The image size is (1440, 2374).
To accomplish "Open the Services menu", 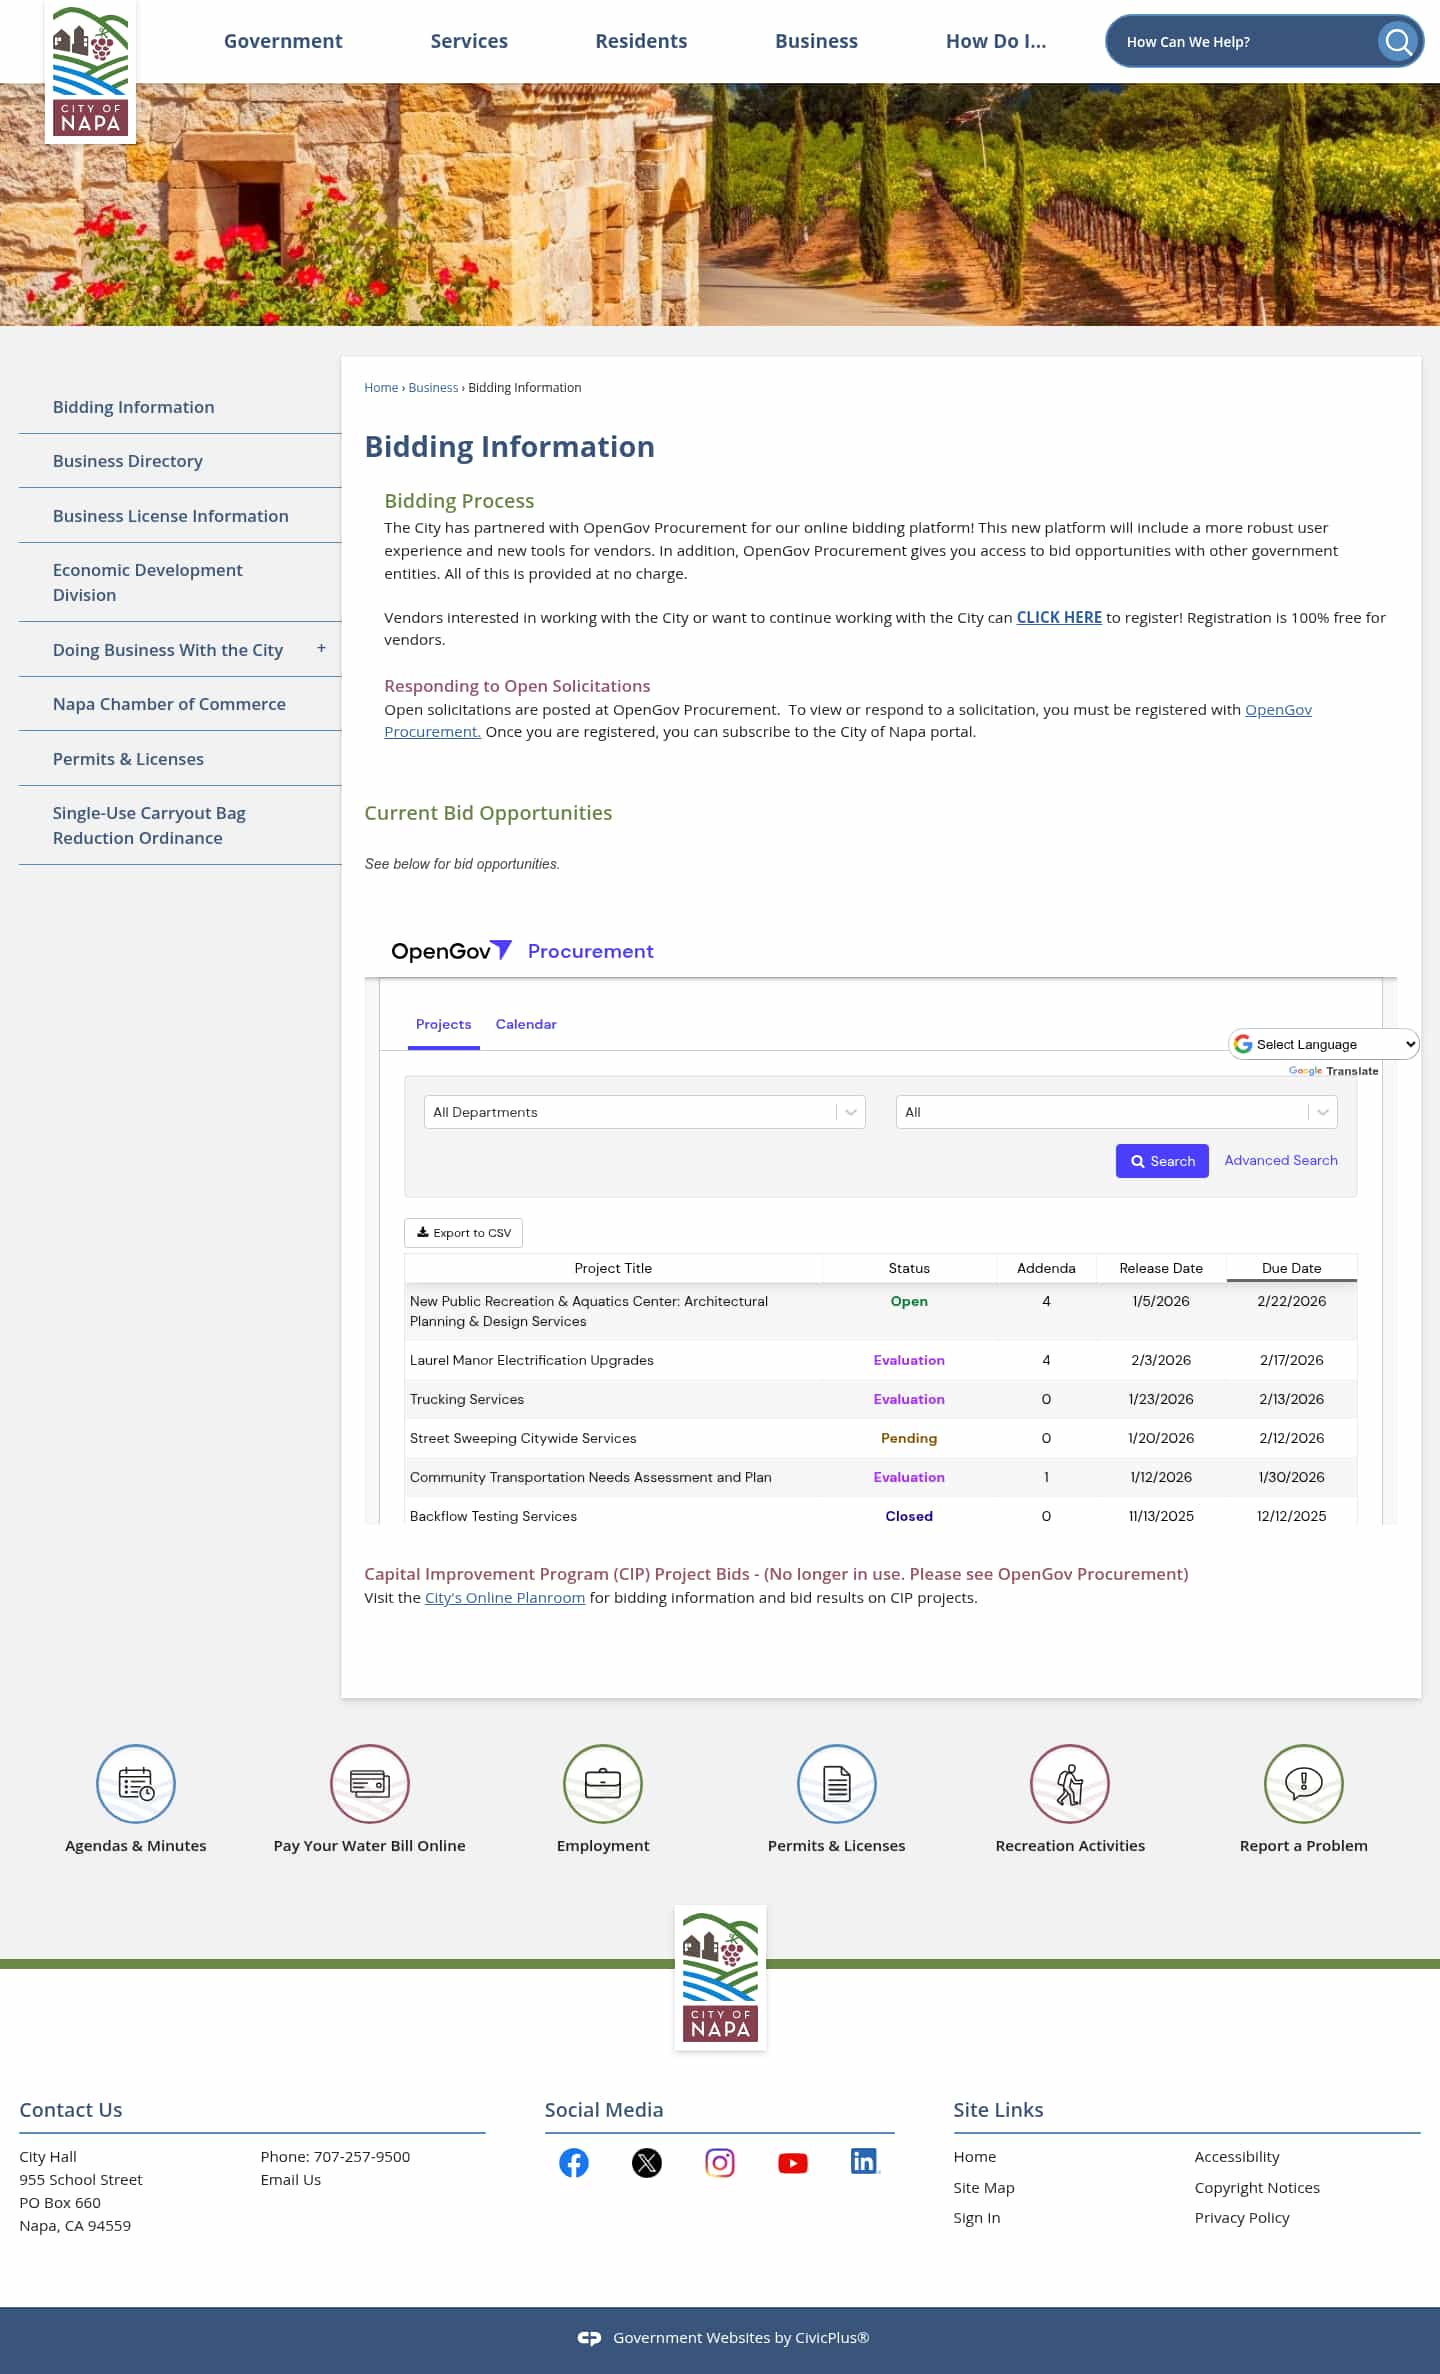I will tap(469, 41).
